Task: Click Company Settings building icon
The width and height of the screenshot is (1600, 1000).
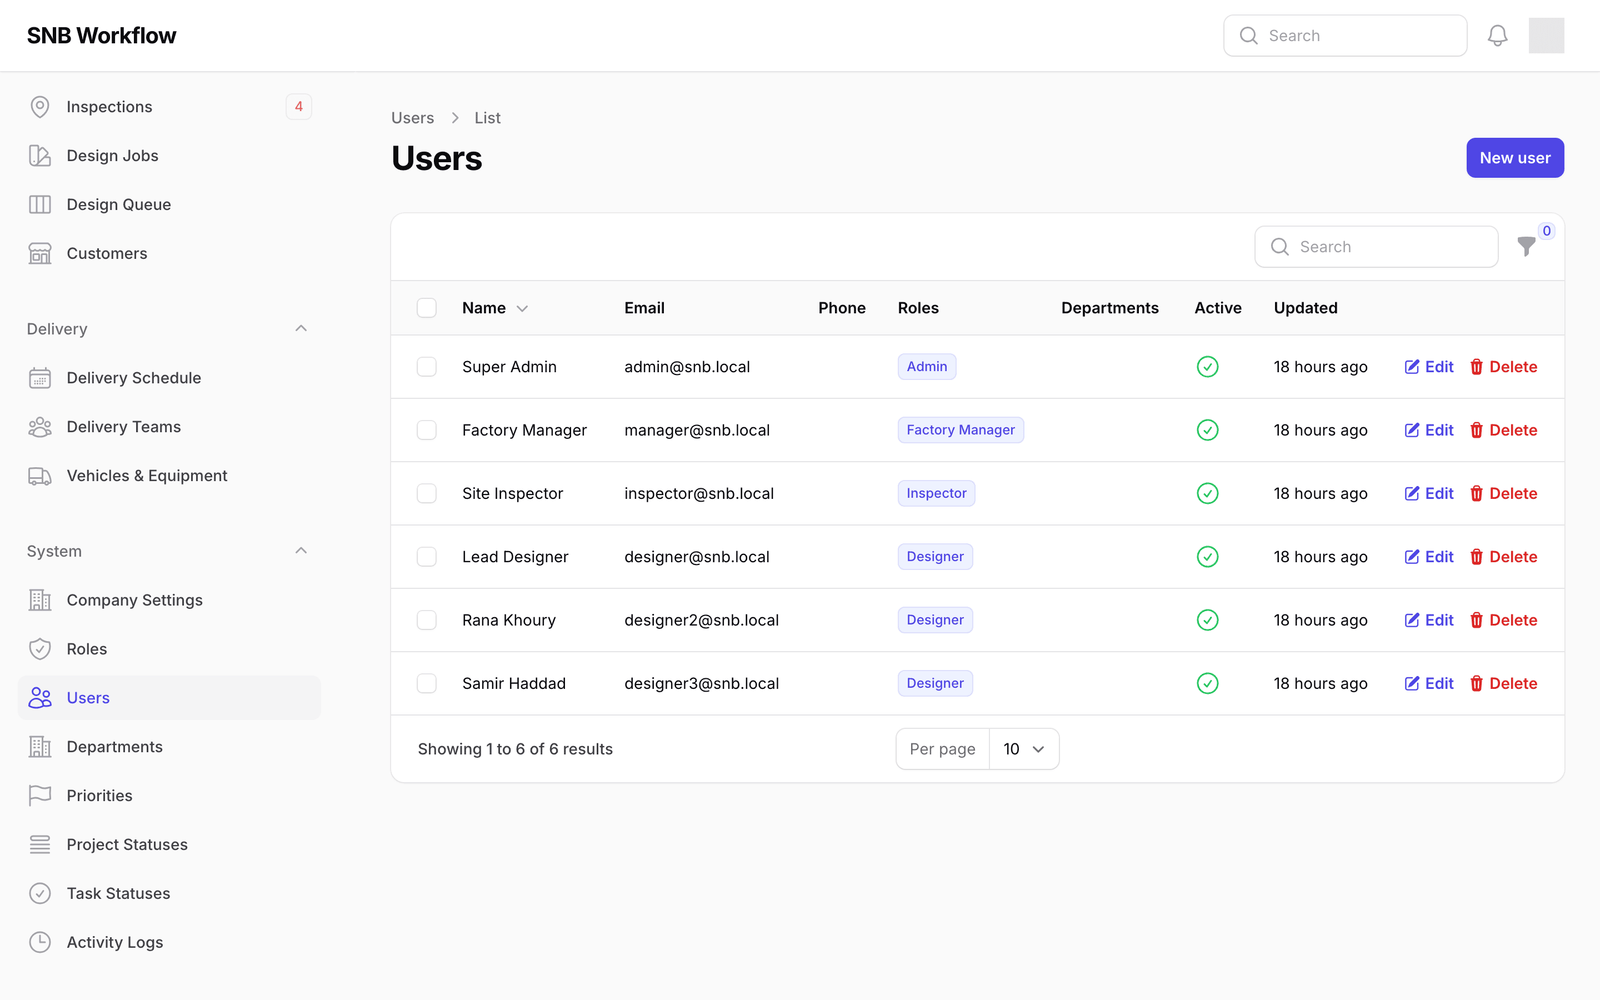Action: [x=40, y=600]
